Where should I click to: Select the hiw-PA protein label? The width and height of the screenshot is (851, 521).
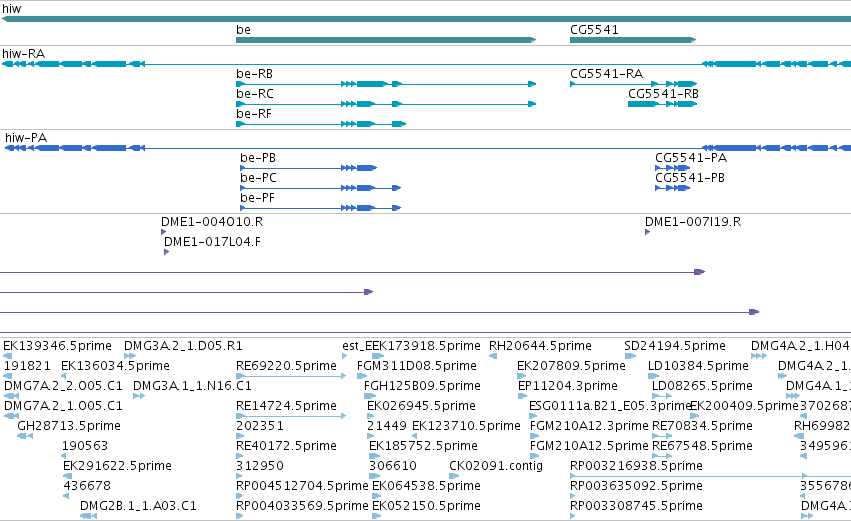pos(26,138)
